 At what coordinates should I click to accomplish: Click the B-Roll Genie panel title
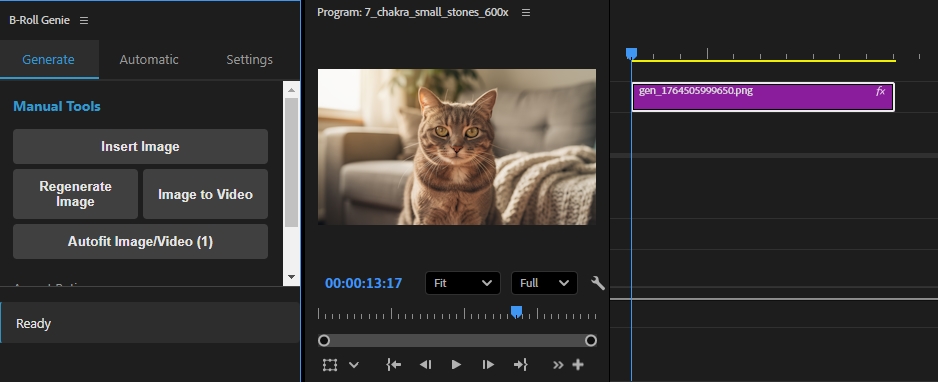click(x=39, y=20)
